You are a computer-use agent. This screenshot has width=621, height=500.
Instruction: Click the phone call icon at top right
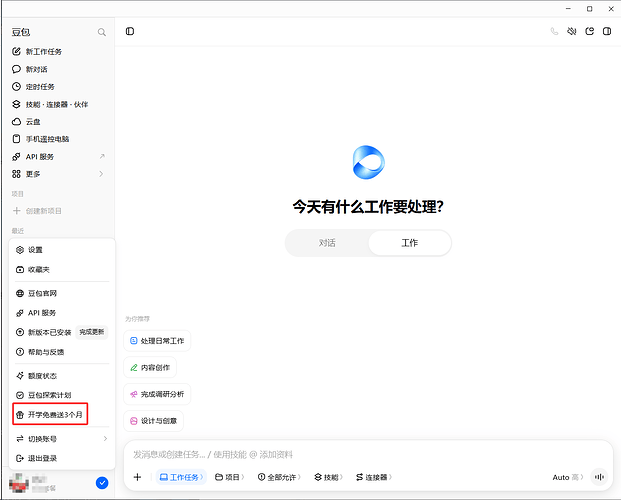[554, 31]
